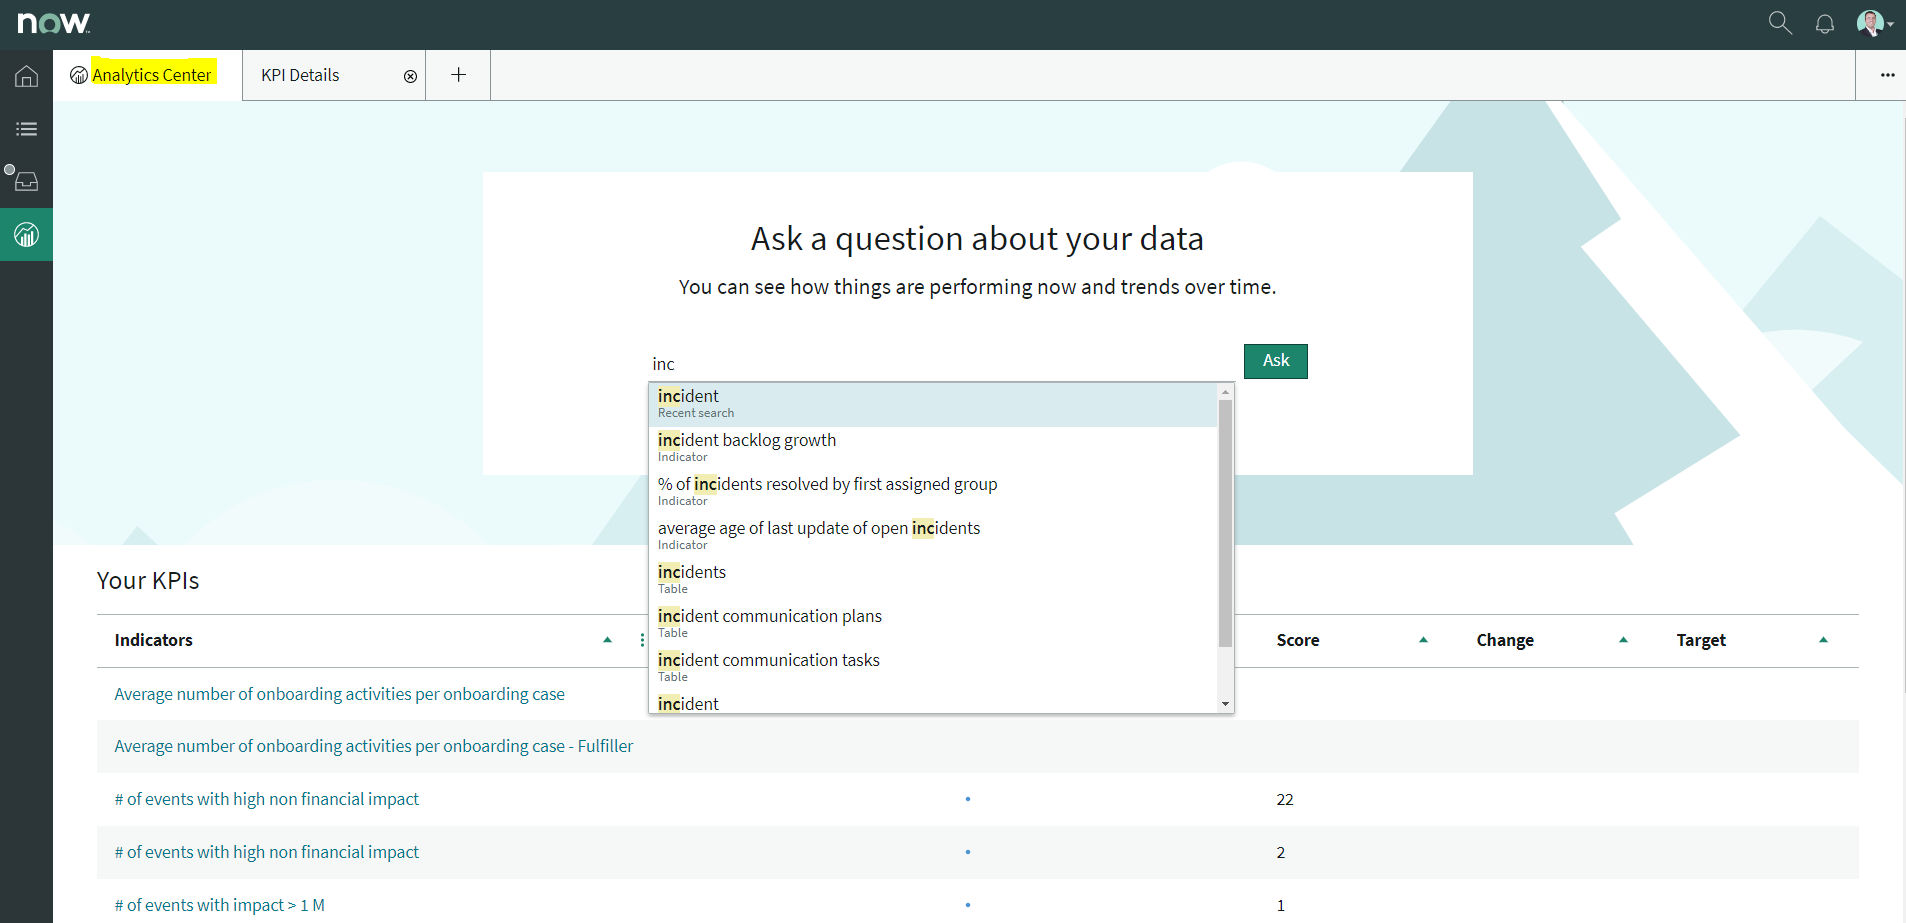This screenshot has height=923, width=1906.
Task: Click the global search magnifier icon
Action: tap(1779, 23)
